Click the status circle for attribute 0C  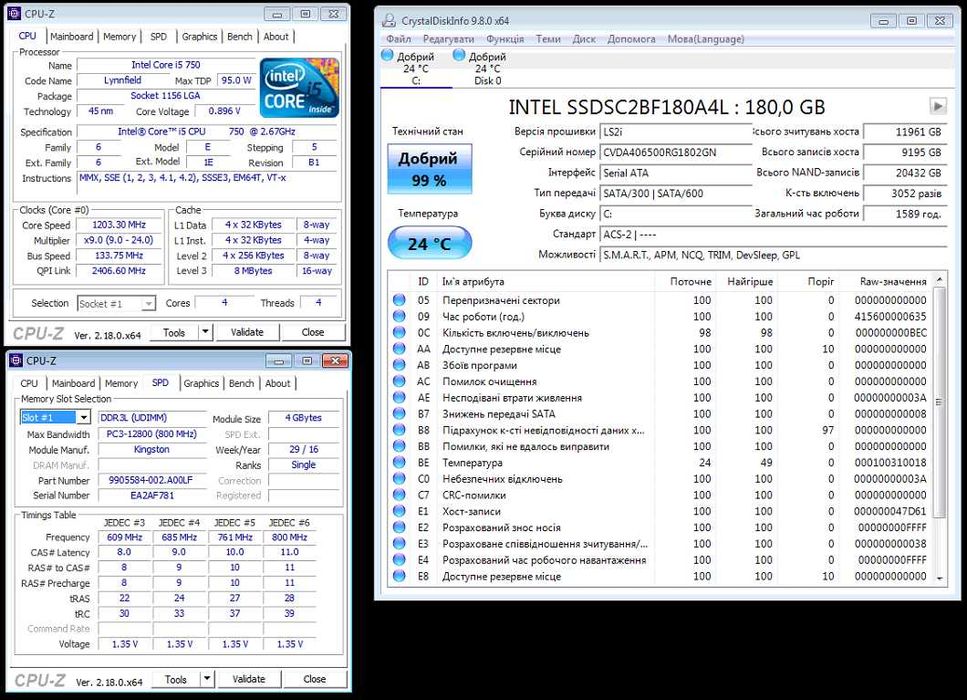click(x=399, y=332)
